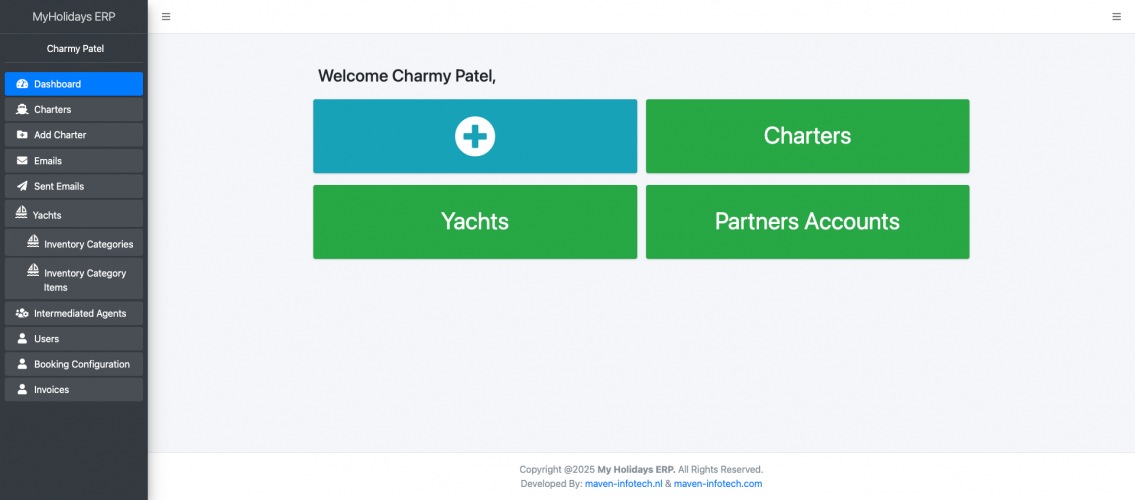
Task: Click the Dashboard speedometer icon in sidebar
Action: click(x=22, y=84)
